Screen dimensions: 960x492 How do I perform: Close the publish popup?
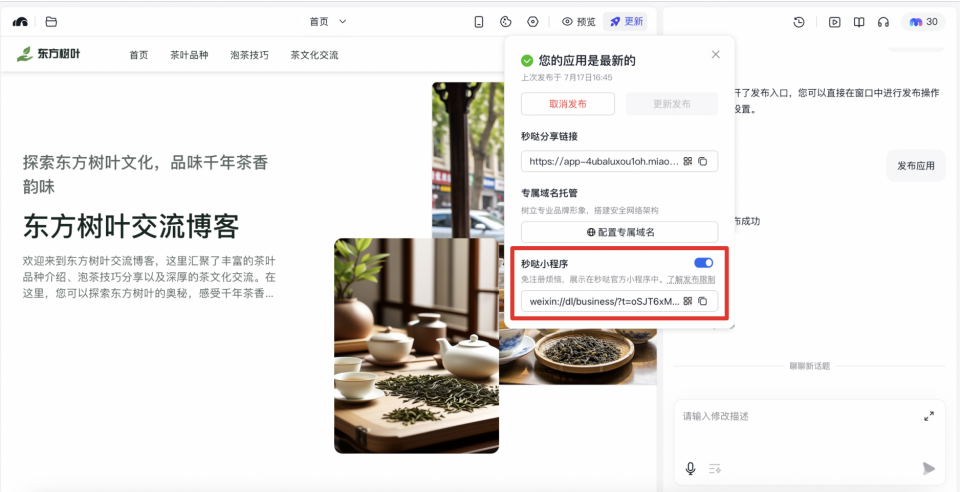coord(716,54)
